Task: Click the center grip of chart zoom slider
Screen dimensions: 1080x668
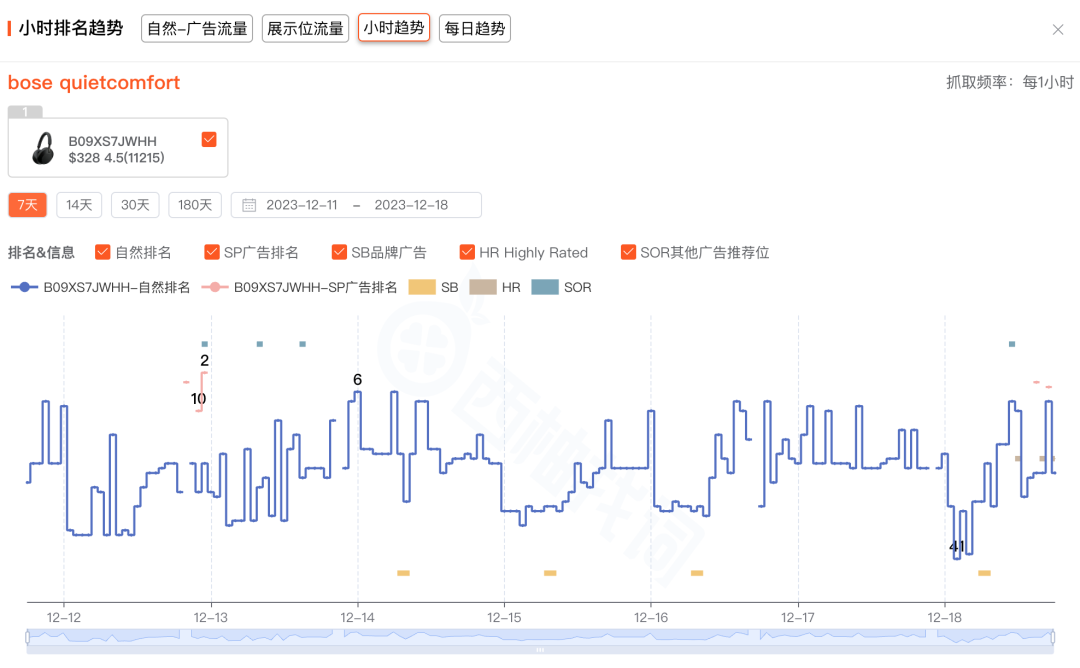Action: 540,649
